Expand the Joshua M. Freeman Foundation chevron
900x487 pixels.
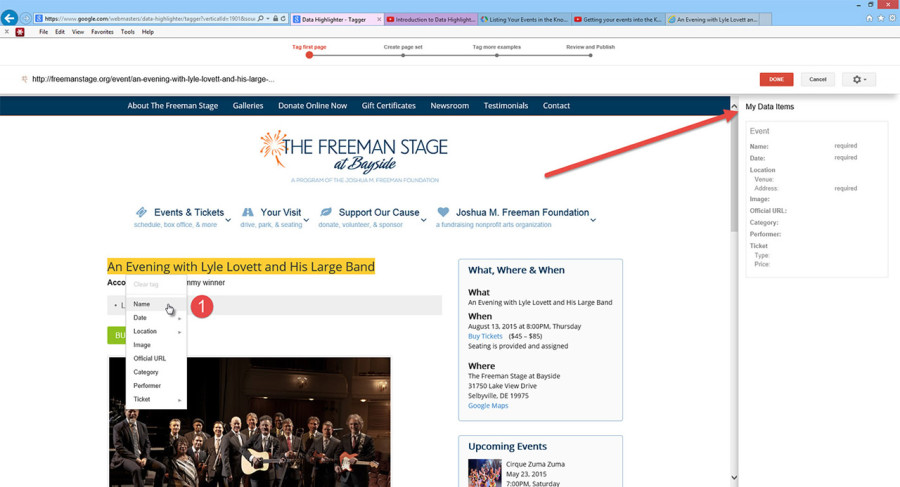[593, 220]
